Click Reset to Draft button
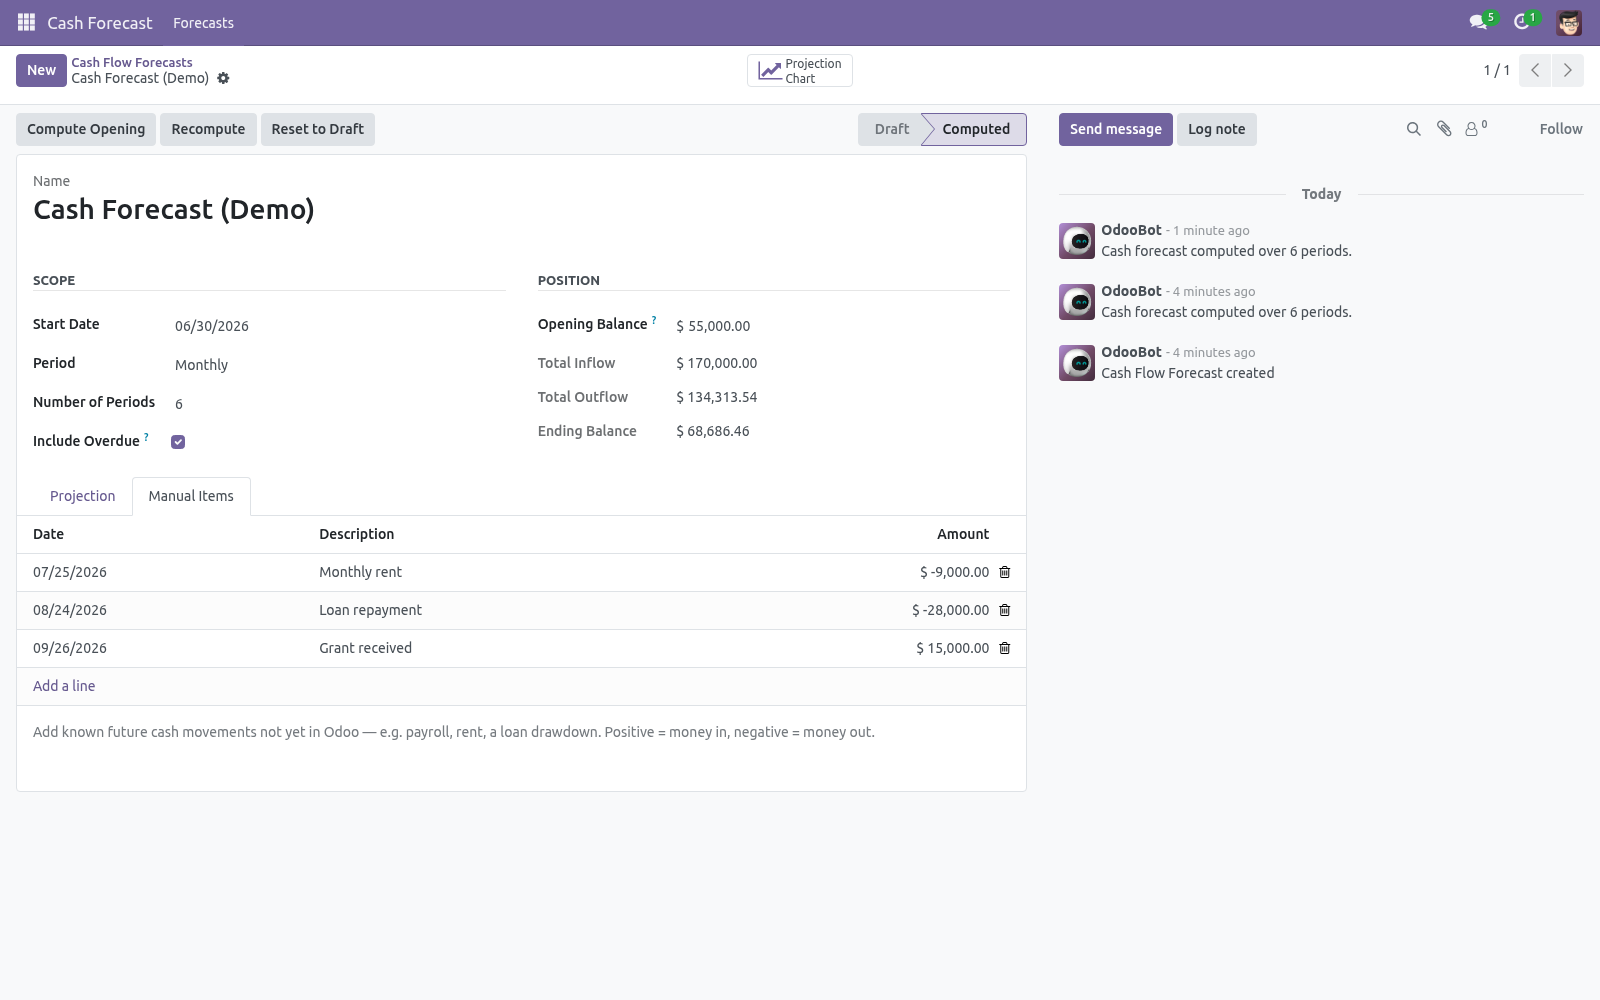Image resolution: width=1600 pixels, height=1000 pixels. (318, 129)
